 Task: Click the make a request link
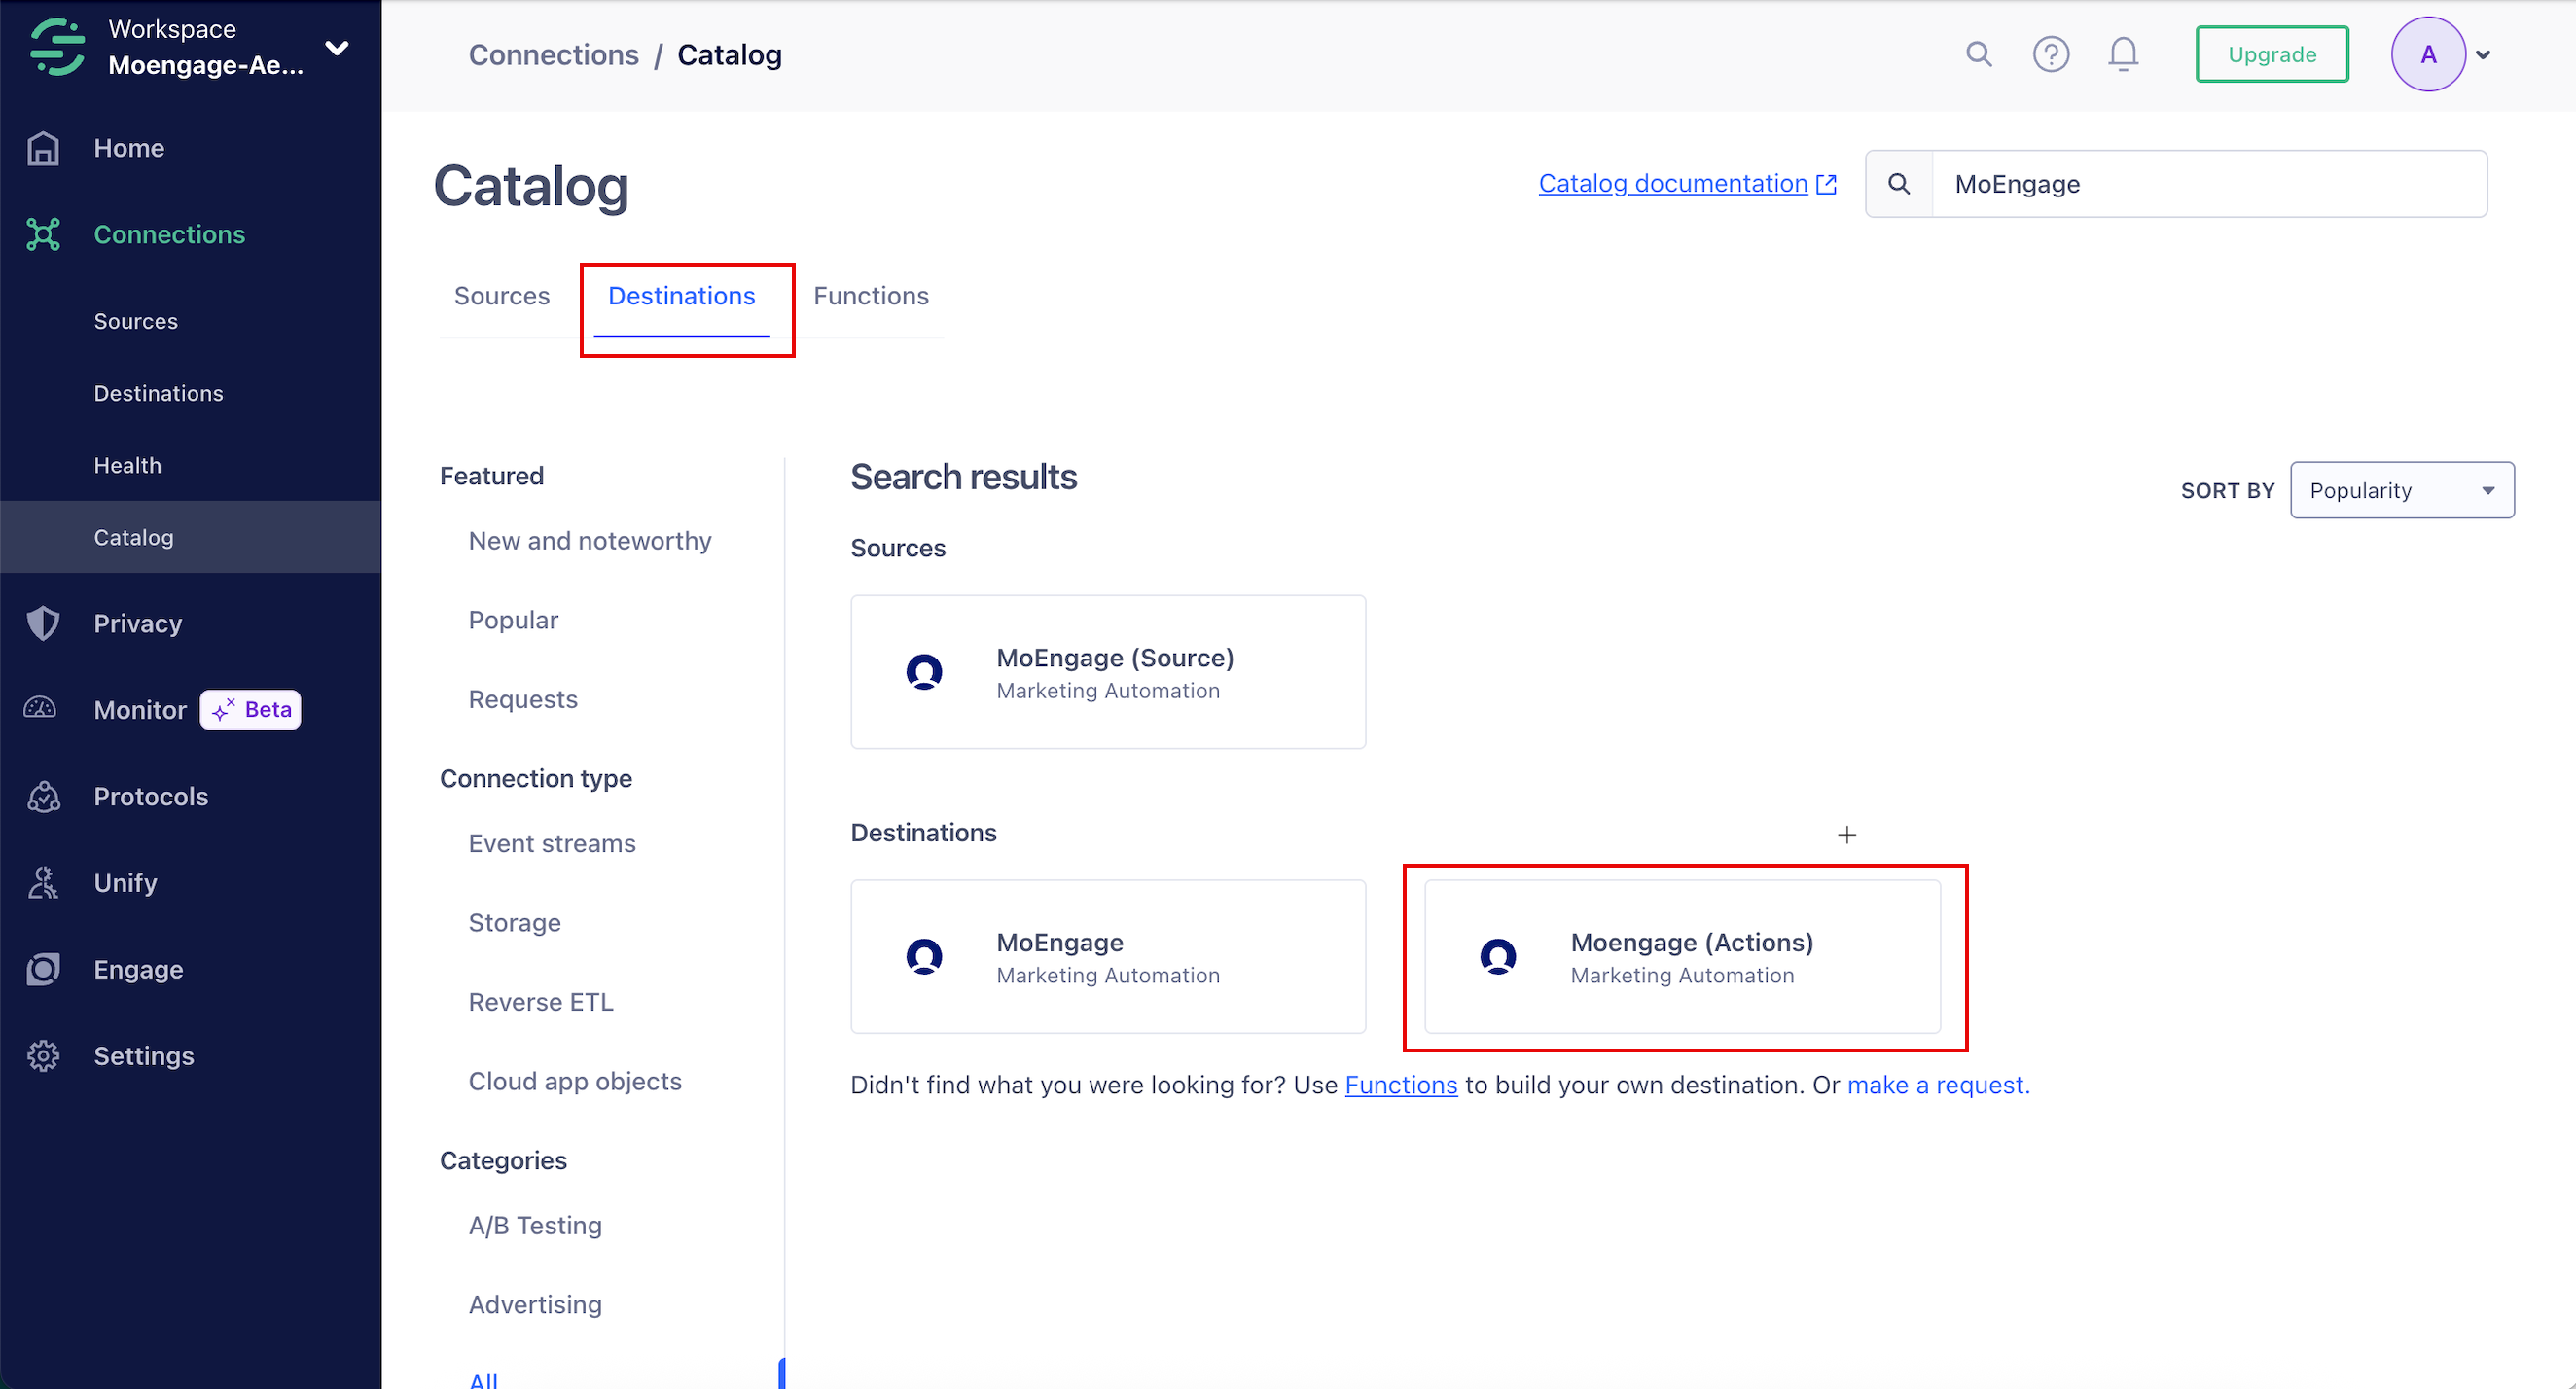coord(1938,1085)
